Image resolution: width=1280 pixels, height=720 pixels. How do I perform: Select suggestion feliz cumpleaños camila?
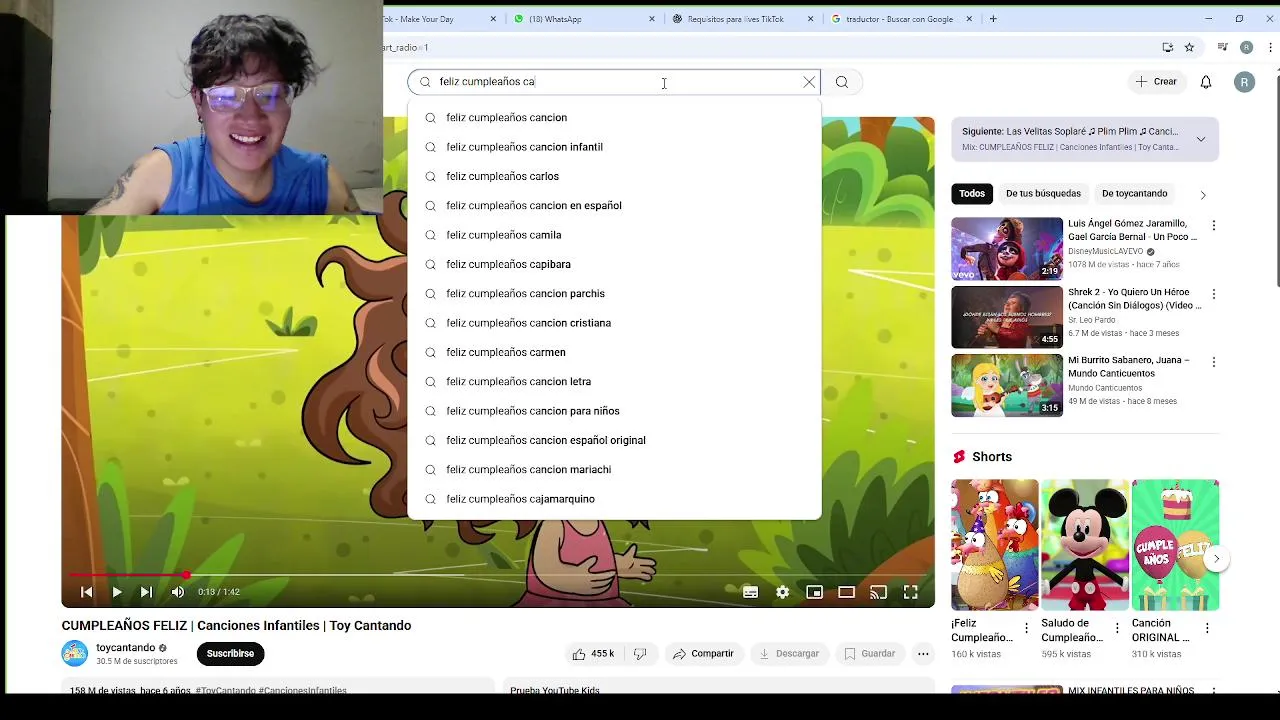(x=614, y=235)
